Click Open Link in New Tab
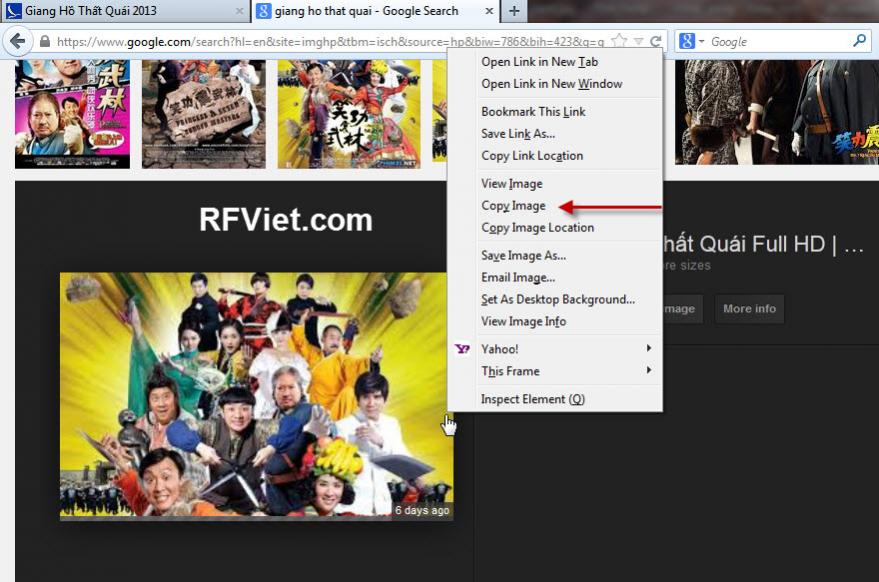The image size is (879, 582). tap(539, 62)
